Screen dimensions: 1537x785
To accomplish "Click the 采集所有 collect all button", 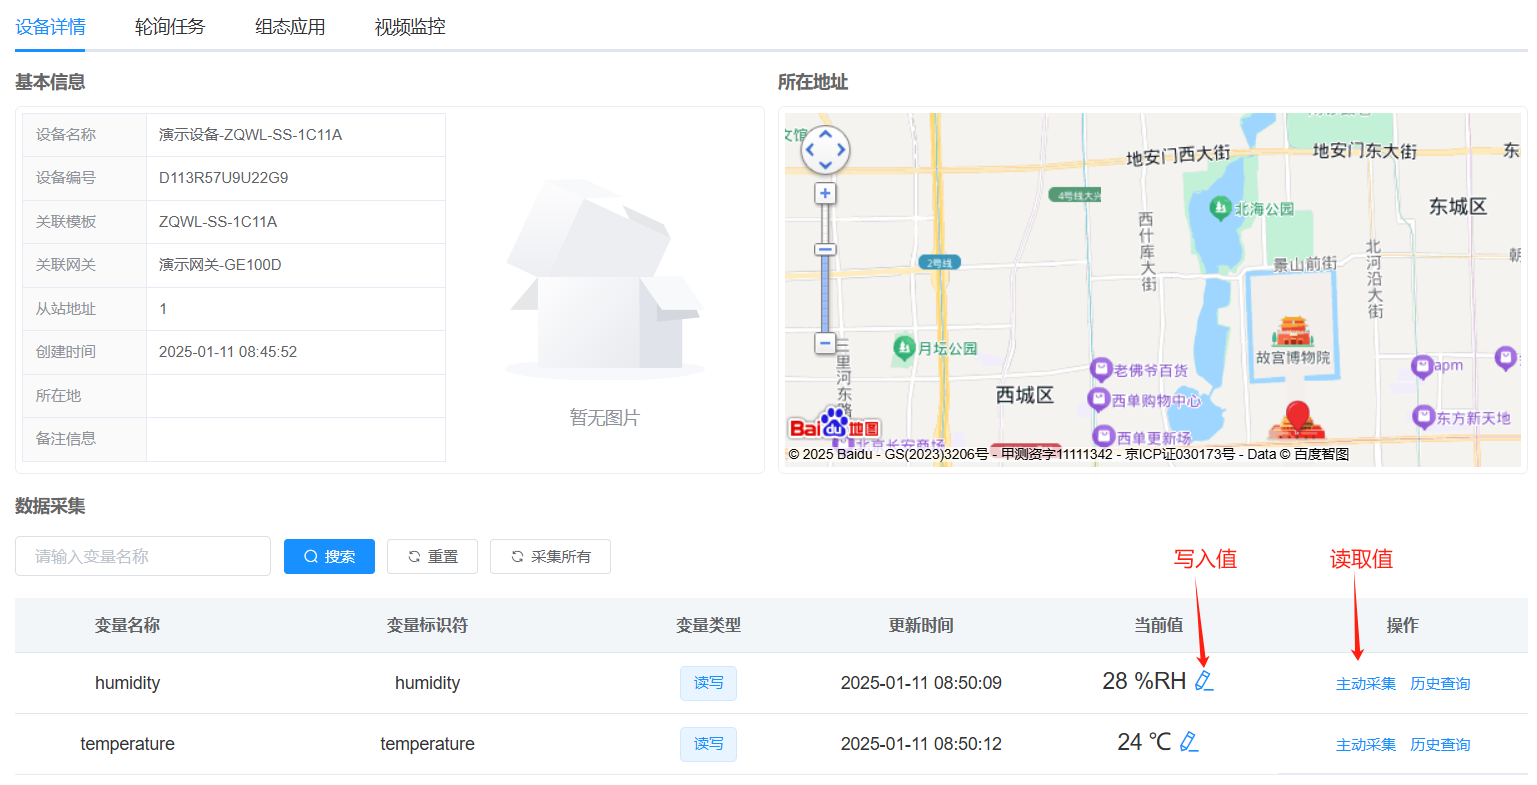I will [550, 557].
